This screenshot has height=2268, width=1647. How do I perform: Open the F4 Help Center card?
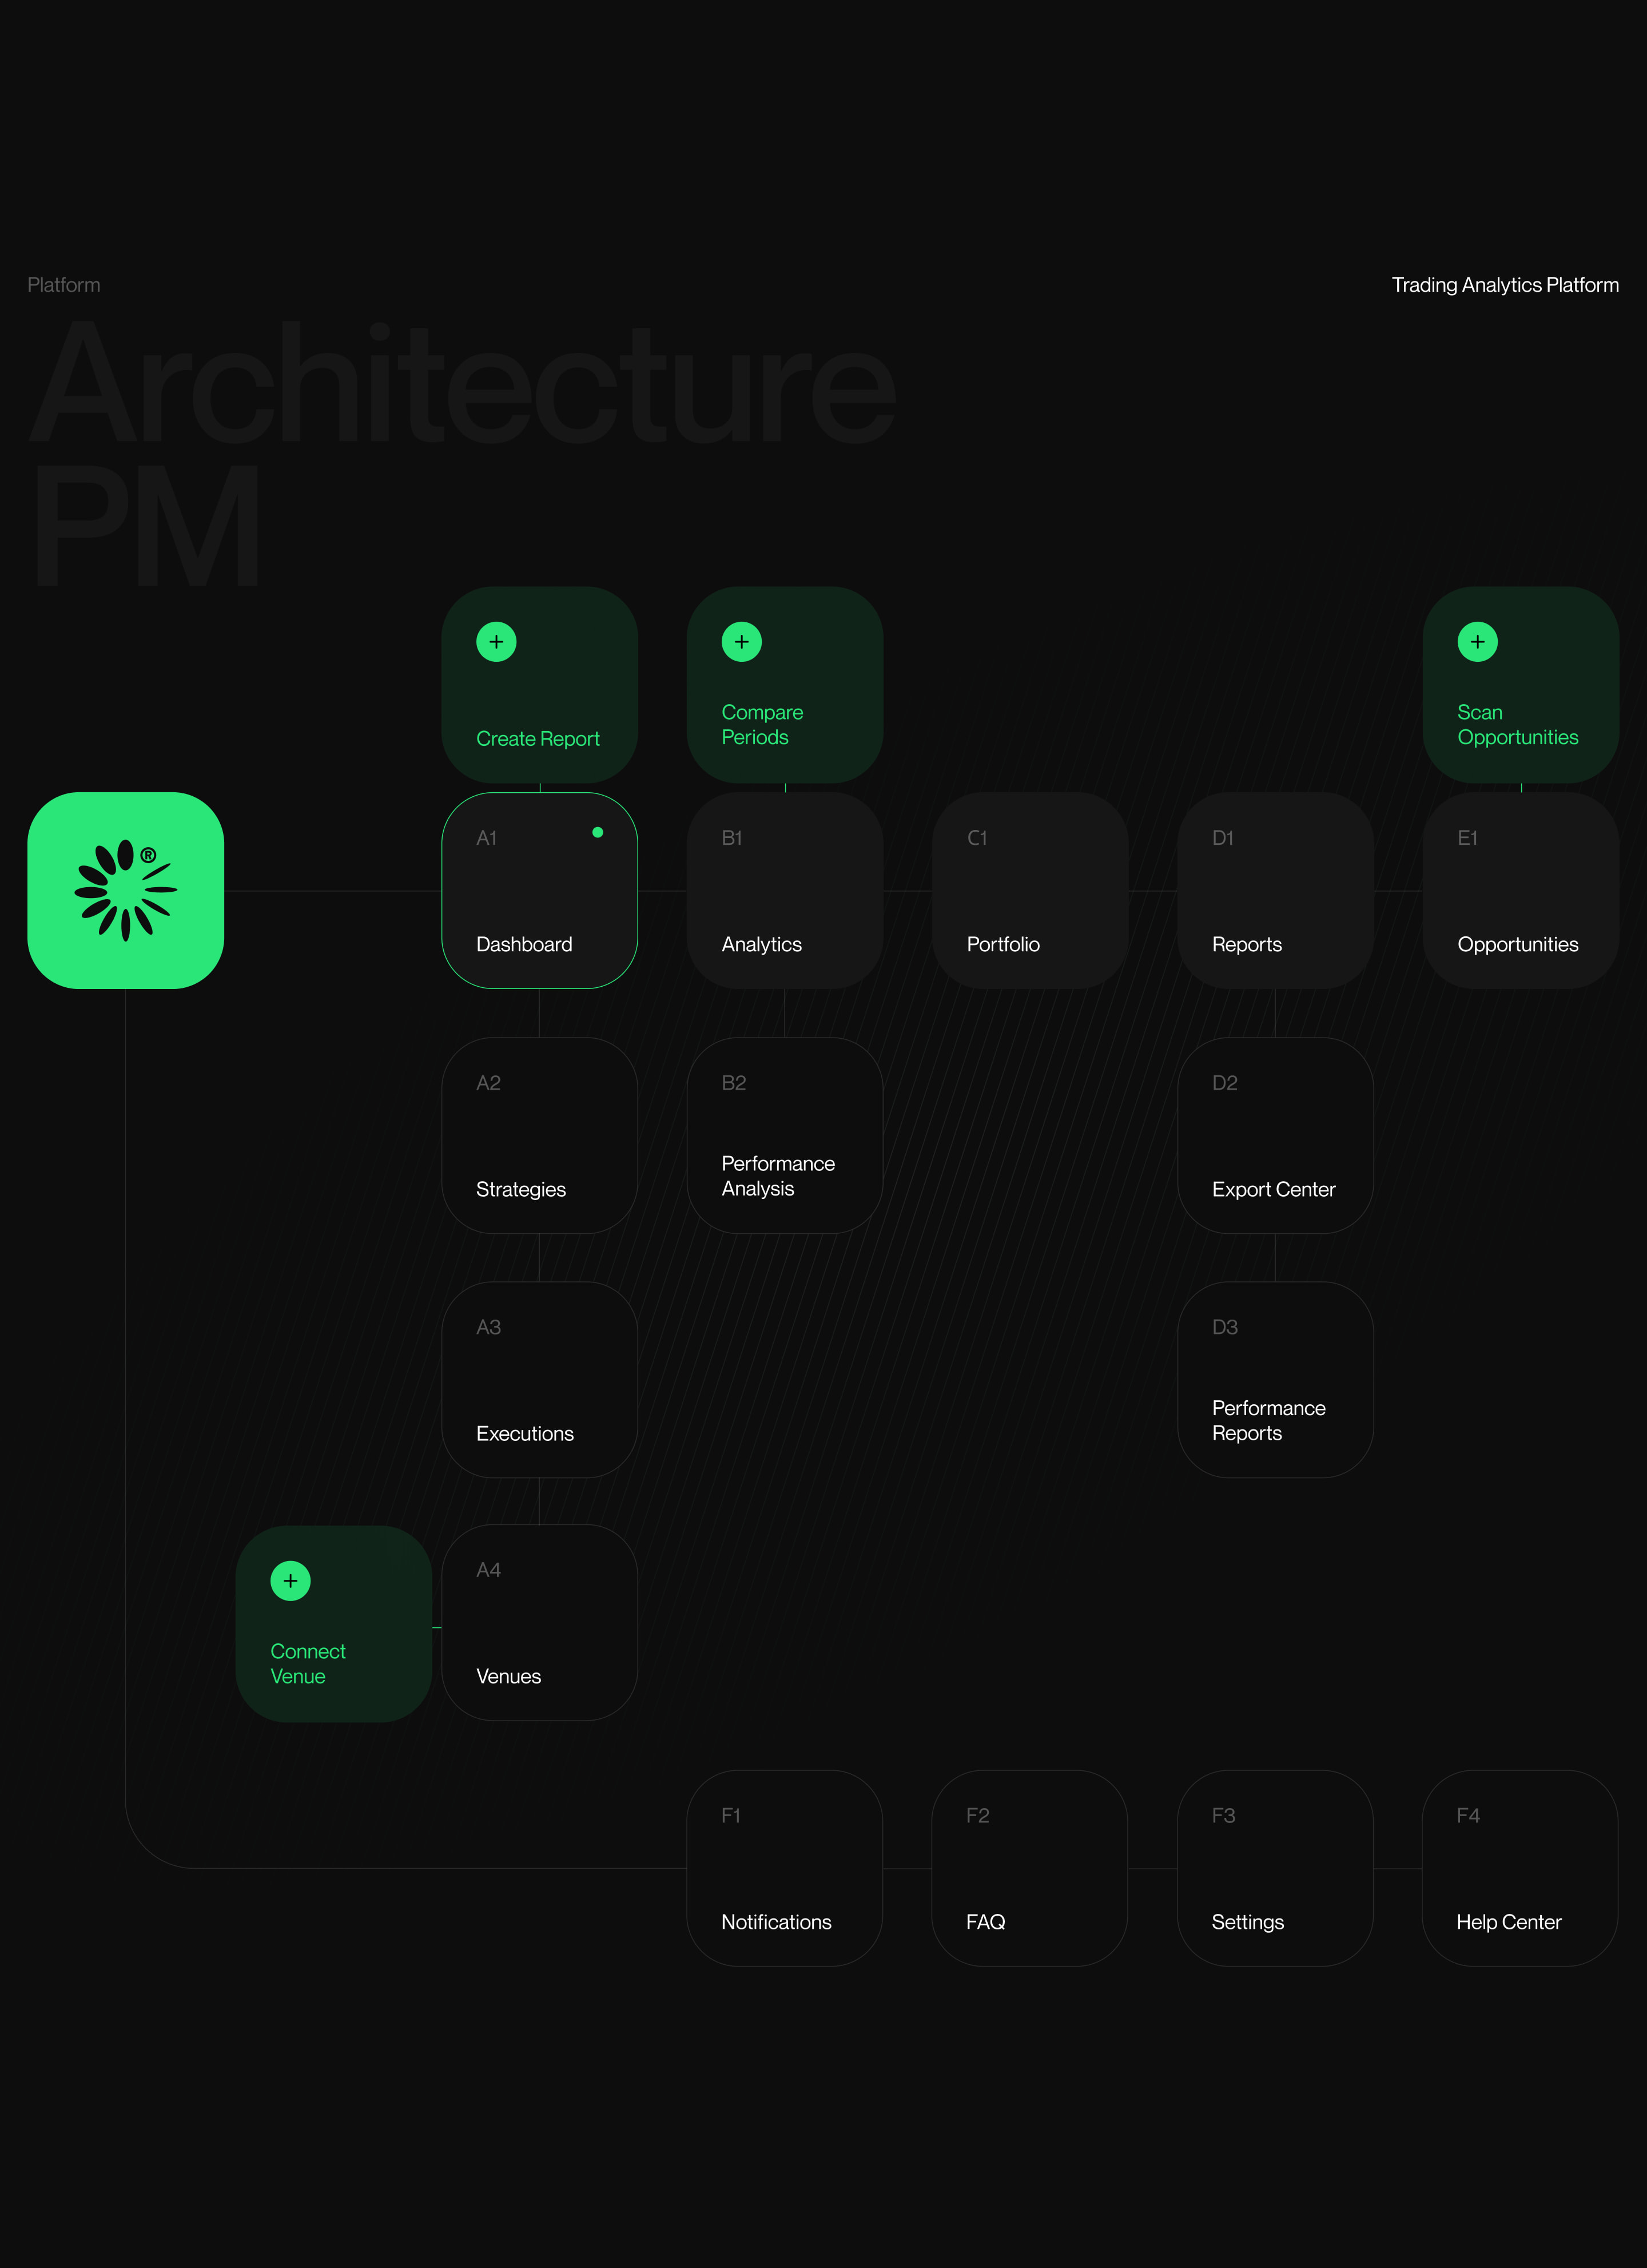pyautogui.click(x=1520, y=1868)
